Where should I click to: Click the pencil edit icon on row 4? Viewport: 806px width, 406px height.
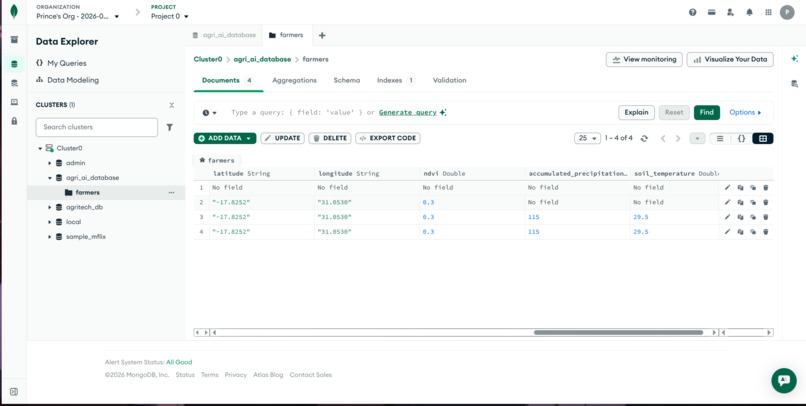click(x=727, y=232)
